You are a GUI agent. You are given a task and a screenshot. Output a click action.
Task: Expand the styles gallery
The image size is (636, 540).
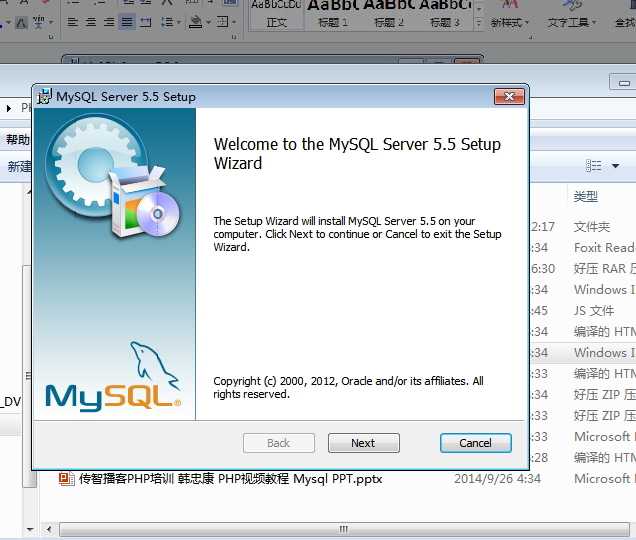point(479,23)
